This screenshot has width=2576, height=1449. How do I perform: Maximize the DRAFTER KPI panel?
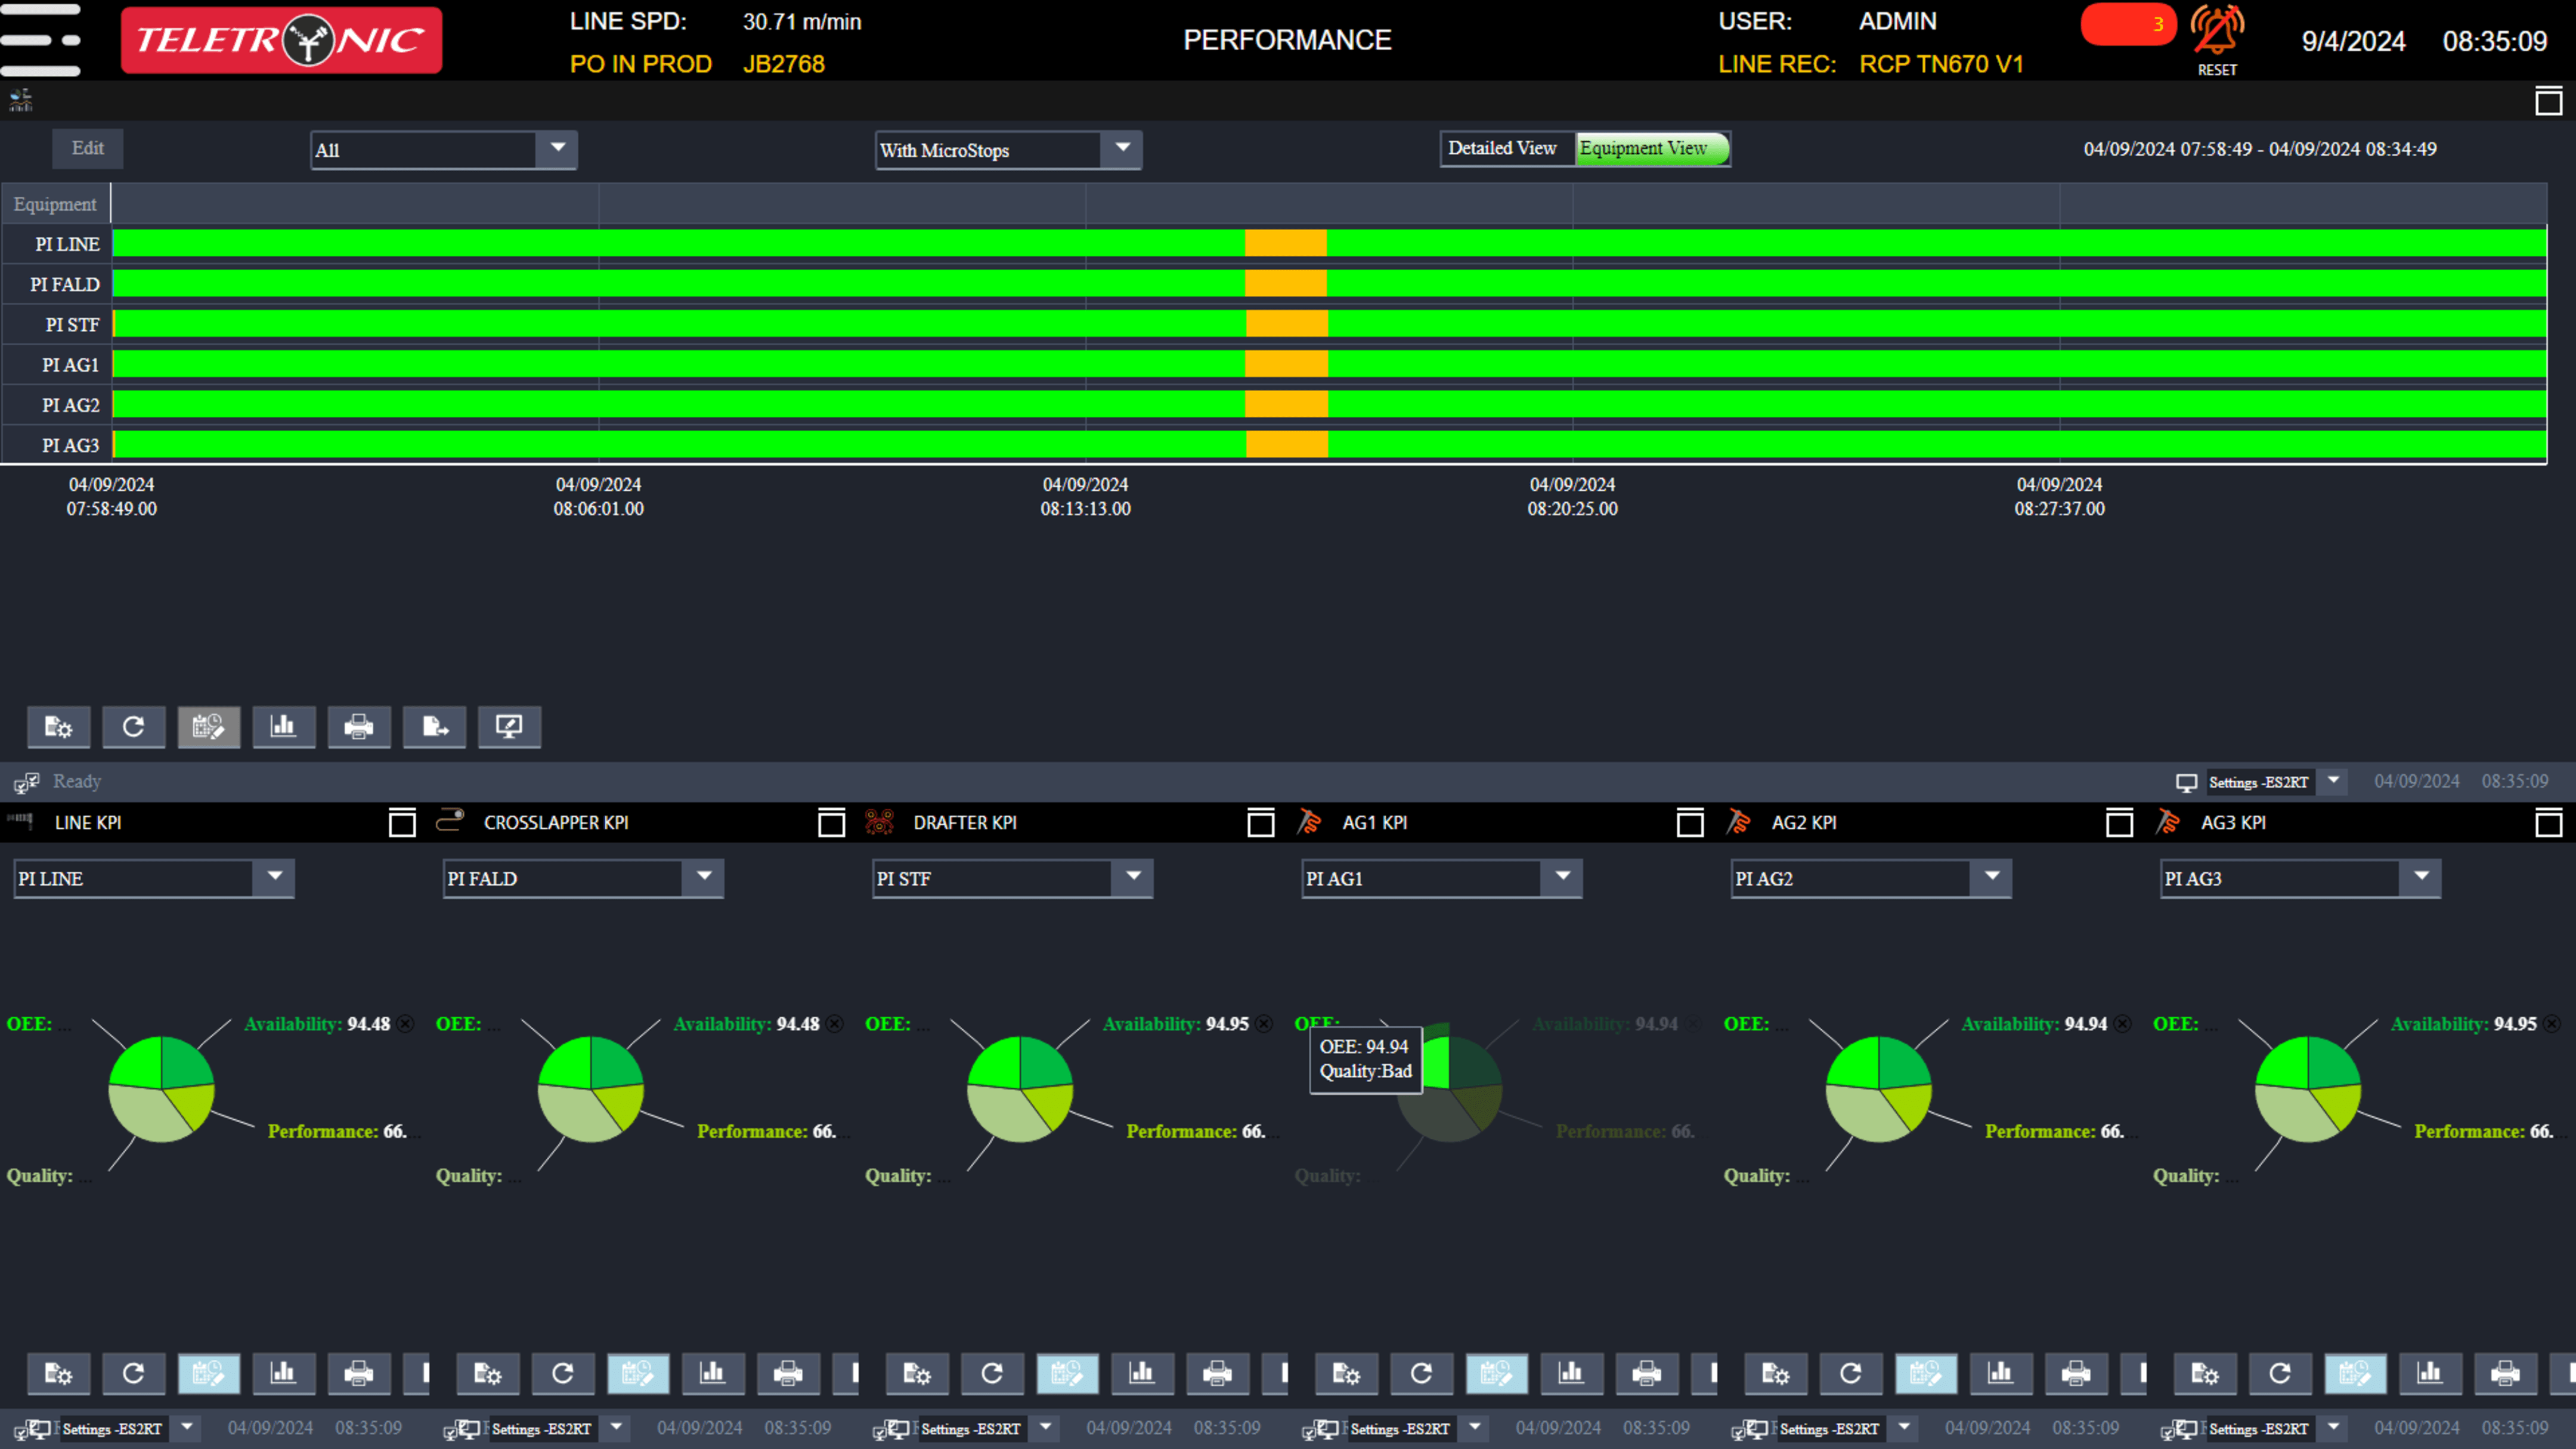point(1261,823)
